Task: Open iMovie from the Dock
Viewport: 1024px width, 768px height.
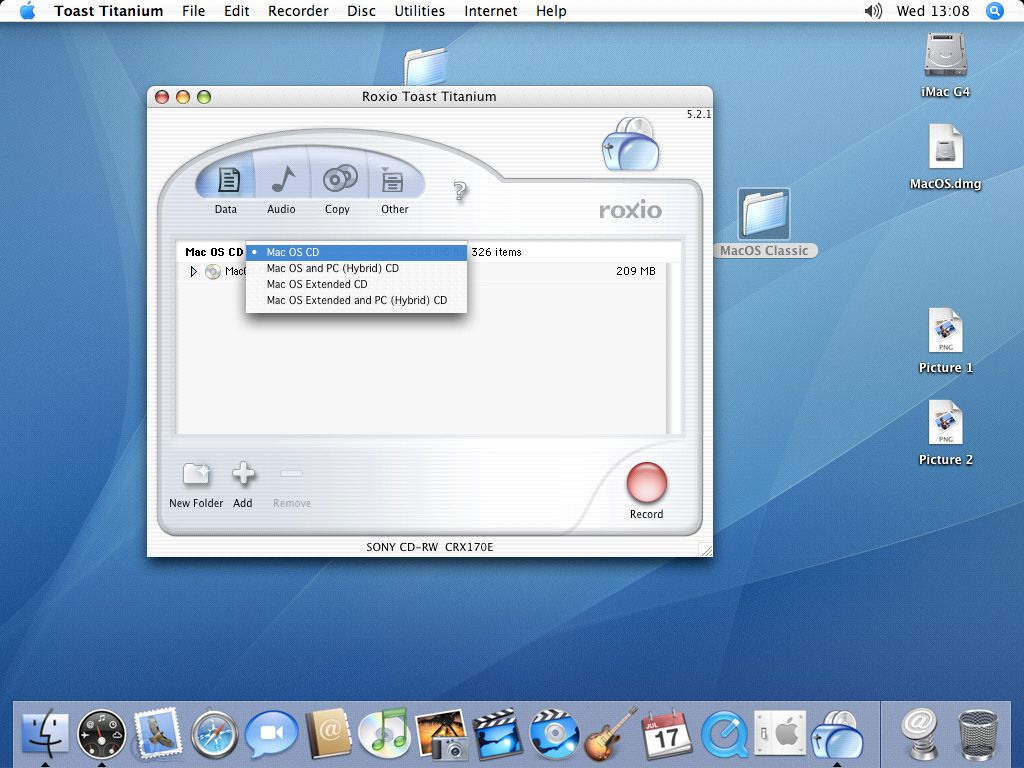Action: (x=498, y=735)
